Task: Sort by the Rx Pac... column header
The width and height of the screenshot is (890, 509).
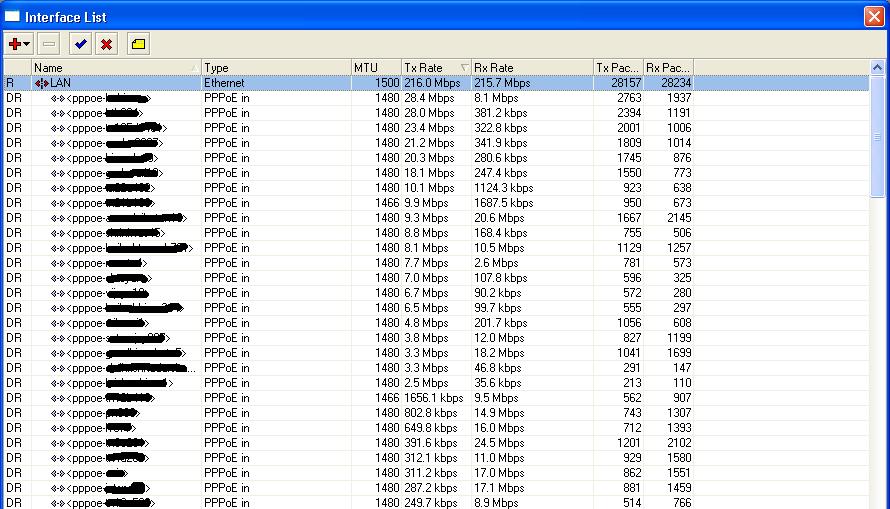Action: point(668,68)
